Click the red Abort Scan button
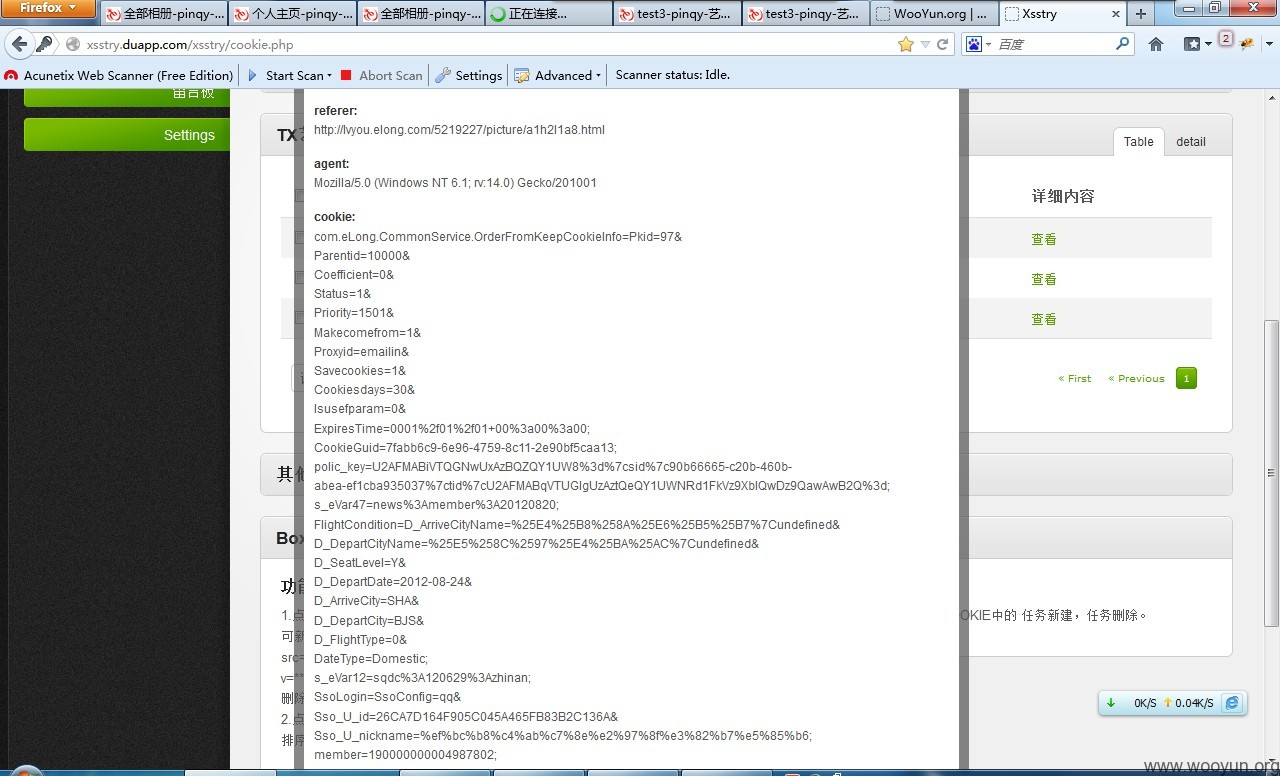This screenshot has height=776, width=1280. [x=381, y=75]
